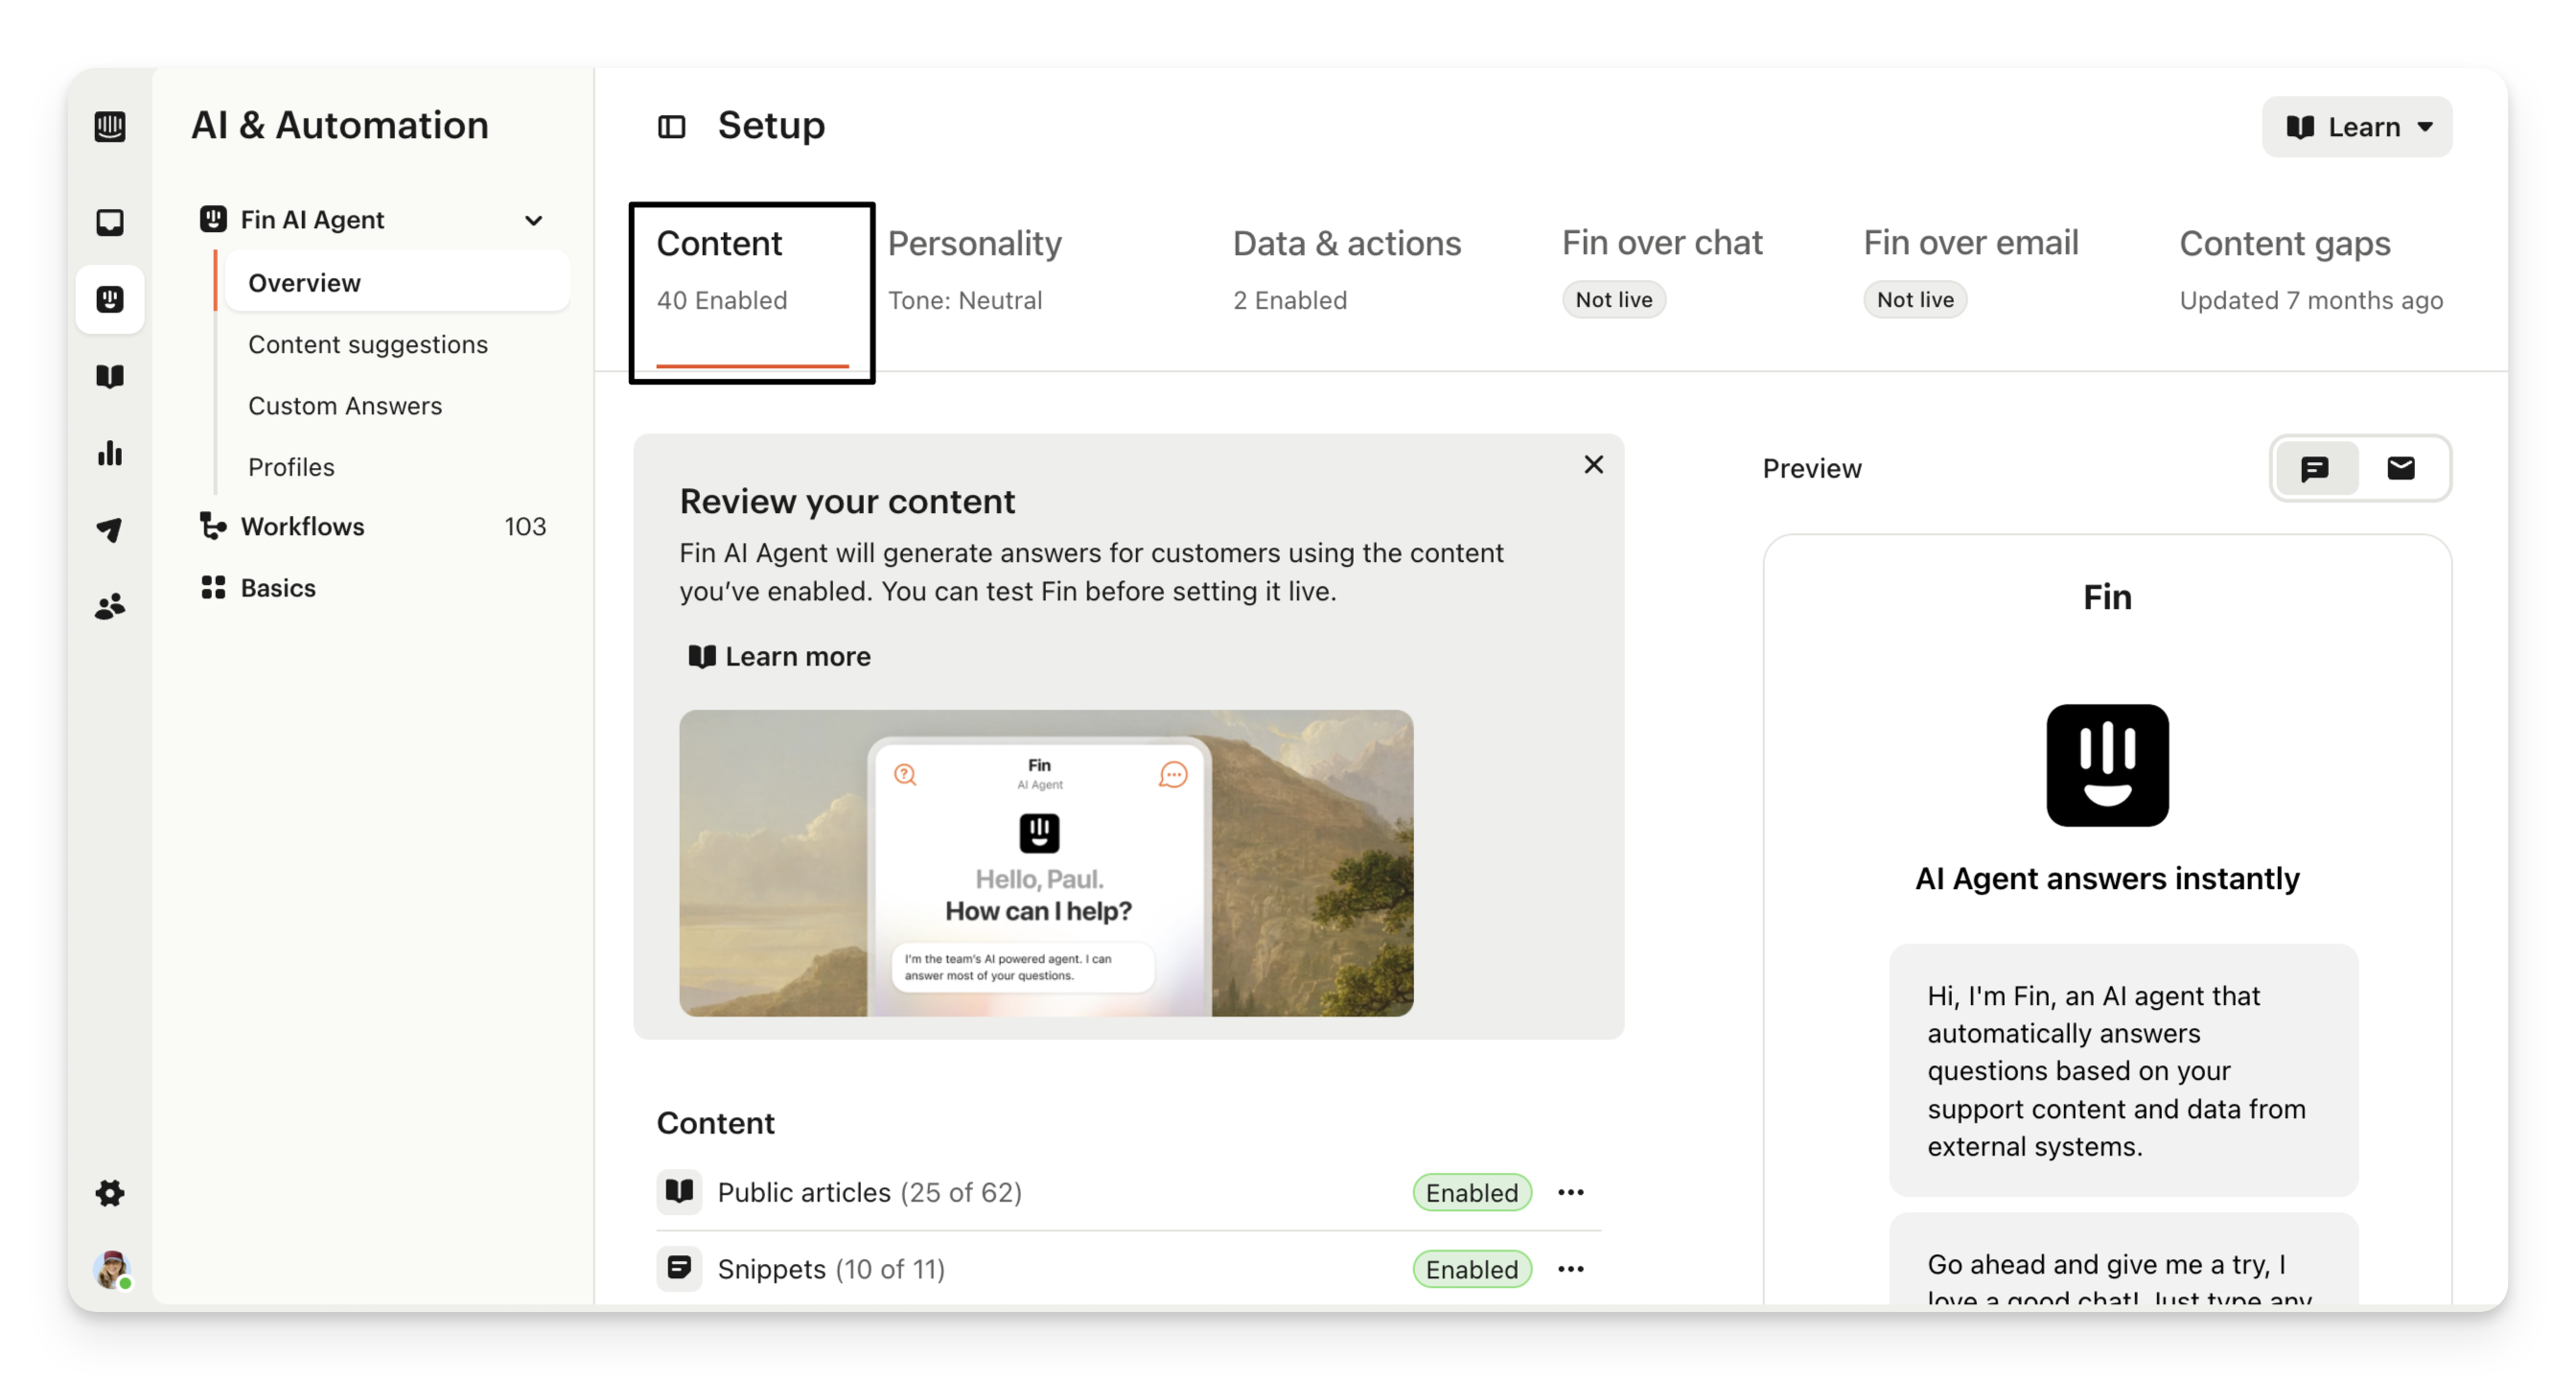Switch to the Personality tab

point(974,268)
